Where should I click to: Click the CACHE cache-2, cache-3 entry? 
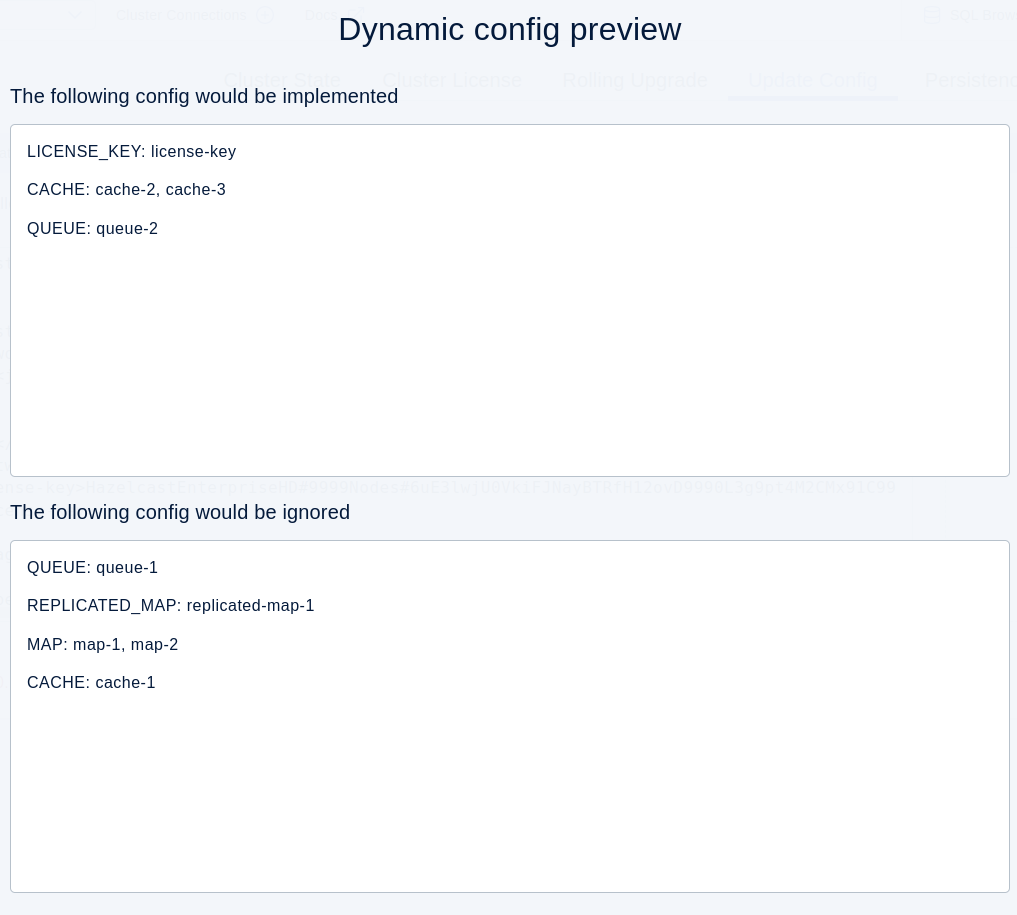[x=126, y=189]
